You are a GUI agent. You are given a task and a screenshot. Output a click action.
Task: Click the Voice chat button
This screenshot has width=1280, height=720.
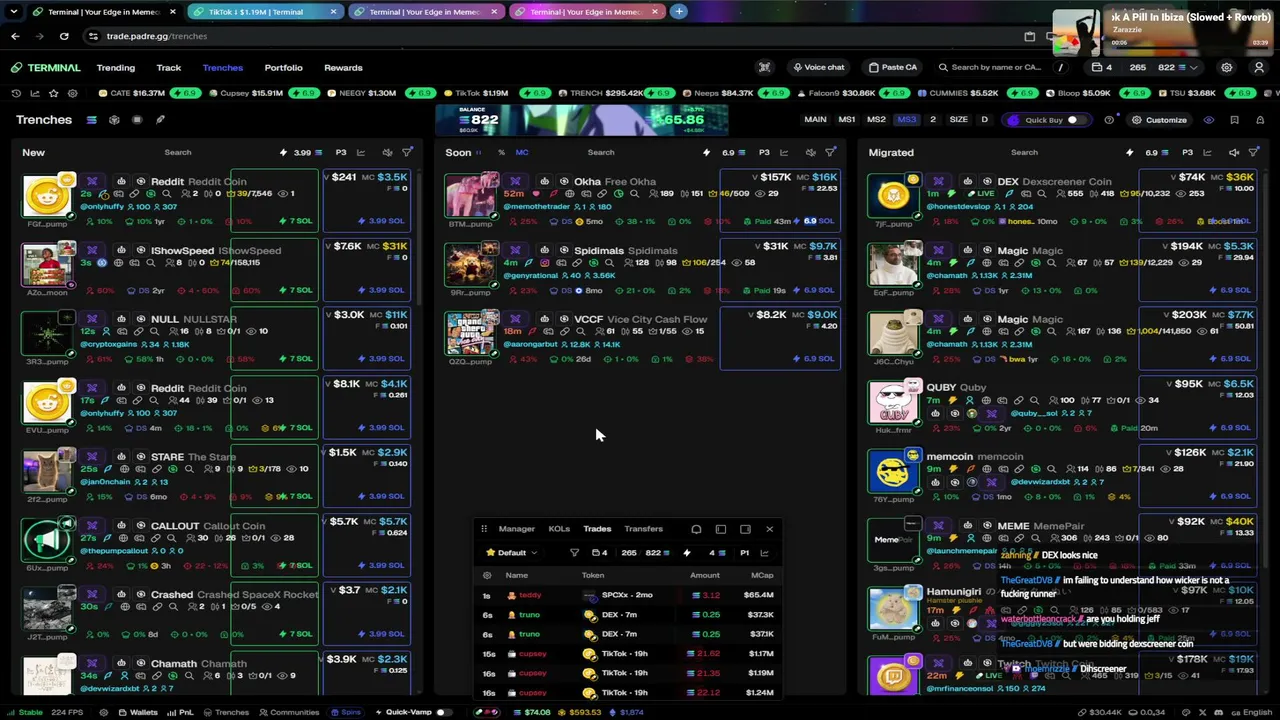click(x=819, y=68)
